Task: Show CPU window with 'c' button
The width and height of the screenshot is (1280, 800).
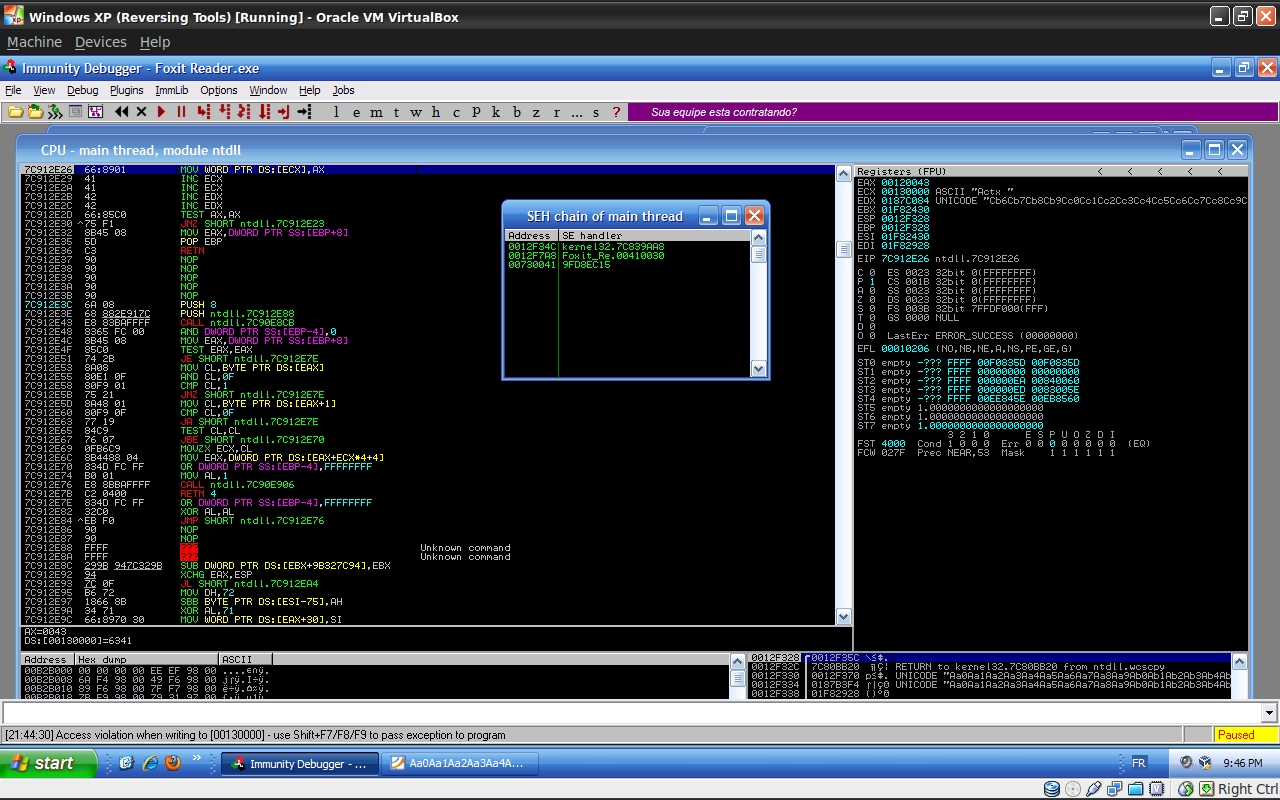Action: [x=456, y=111]
